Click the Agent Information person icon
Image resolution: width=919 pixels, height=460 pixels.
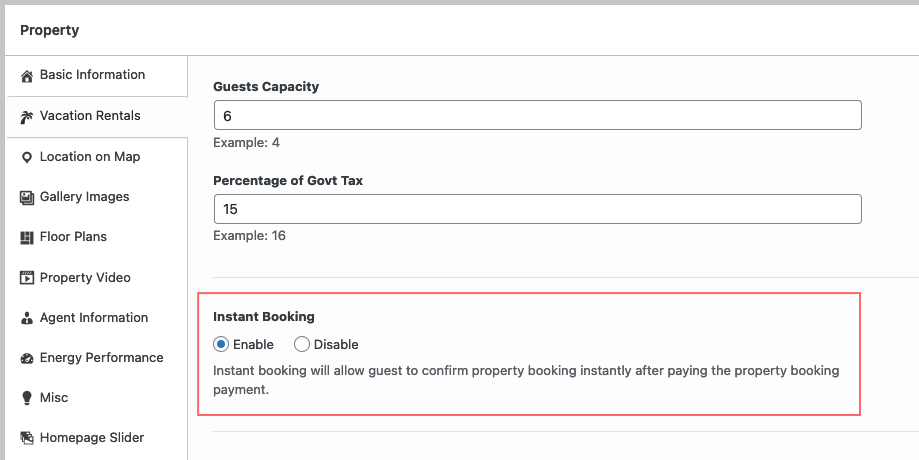26,318
